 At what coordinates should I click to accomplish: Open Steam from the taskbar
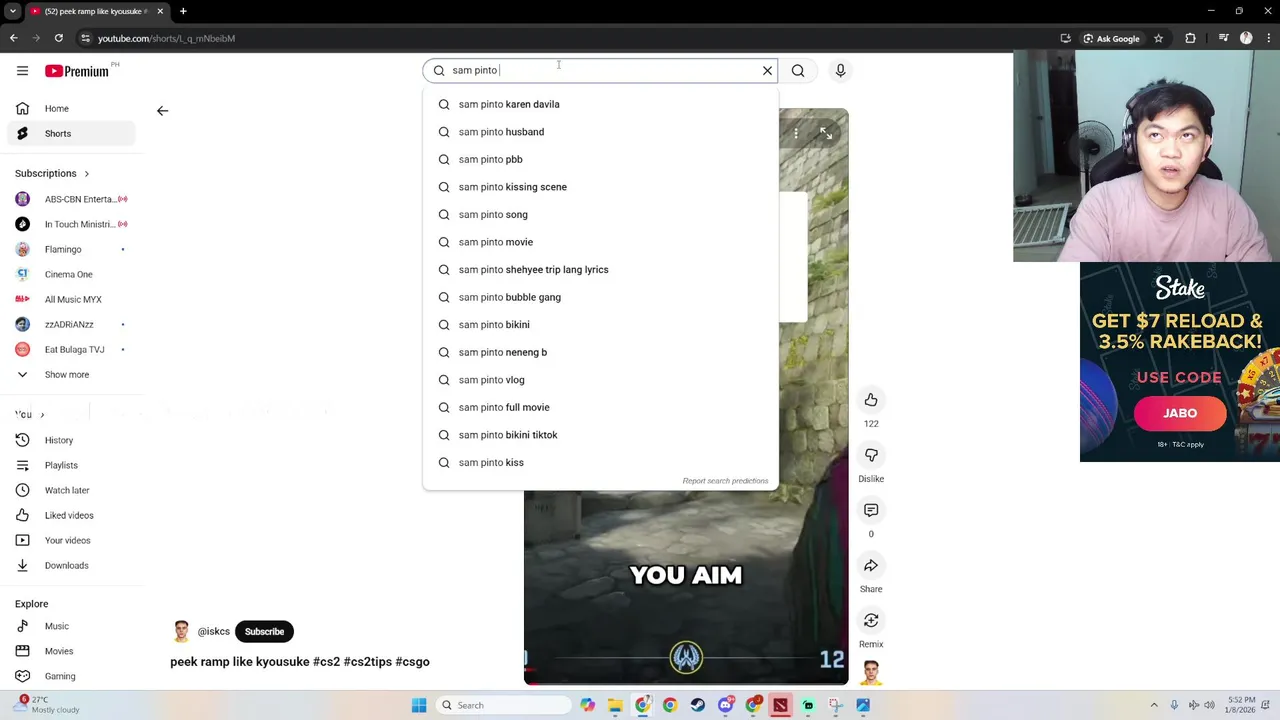coord(697,705)
